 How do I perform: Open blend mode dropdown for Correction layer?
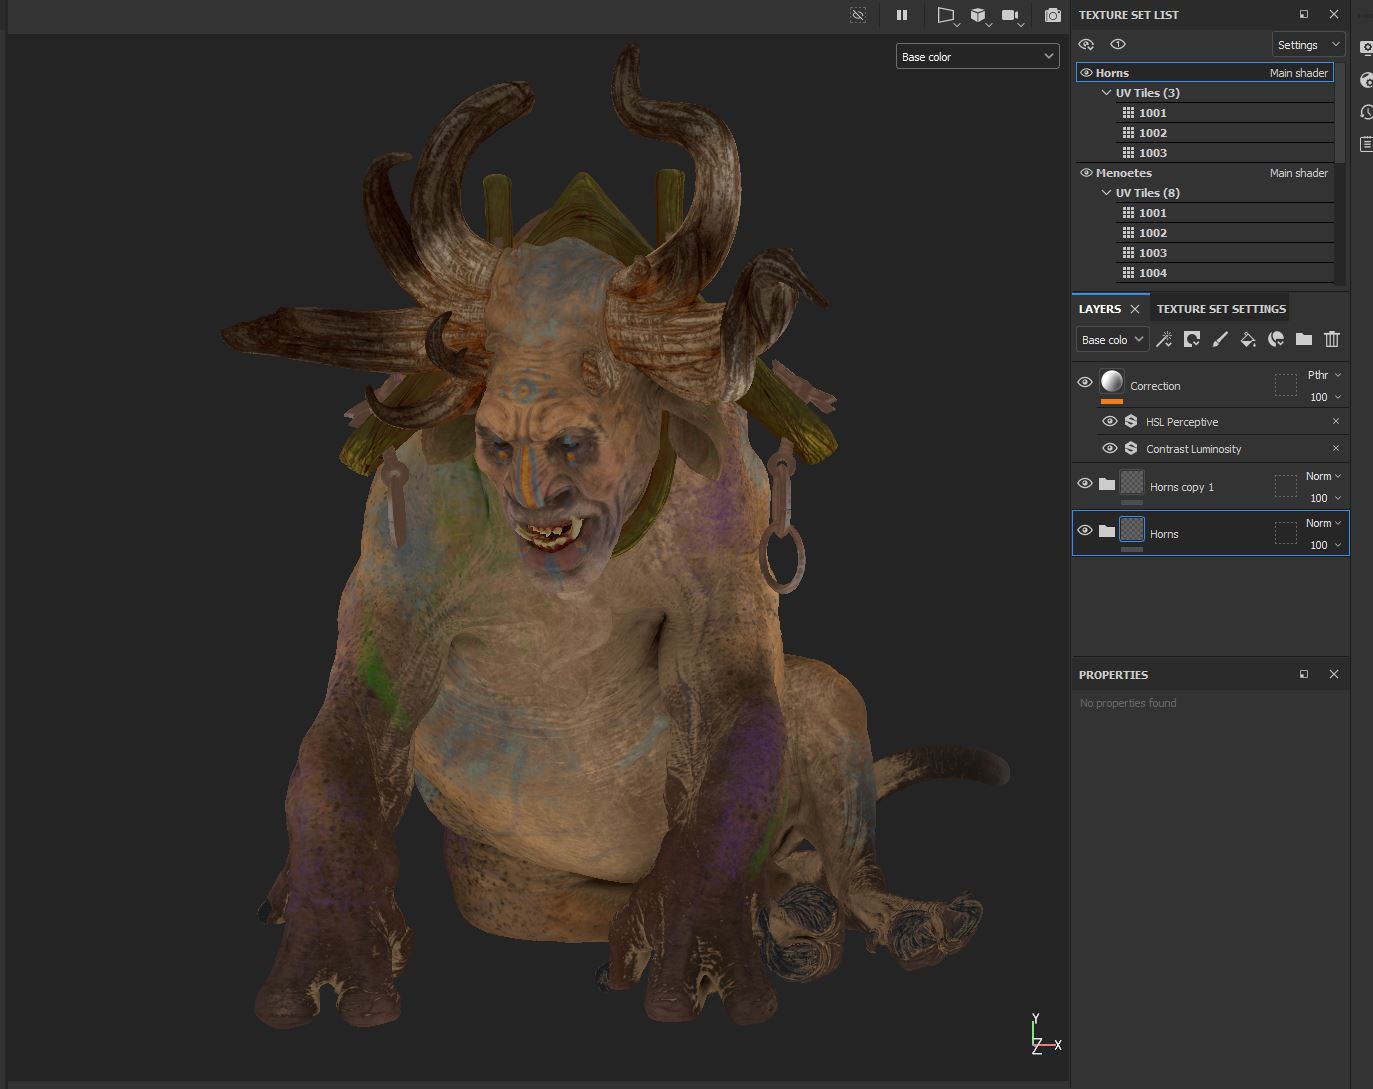coord(1324,375)
